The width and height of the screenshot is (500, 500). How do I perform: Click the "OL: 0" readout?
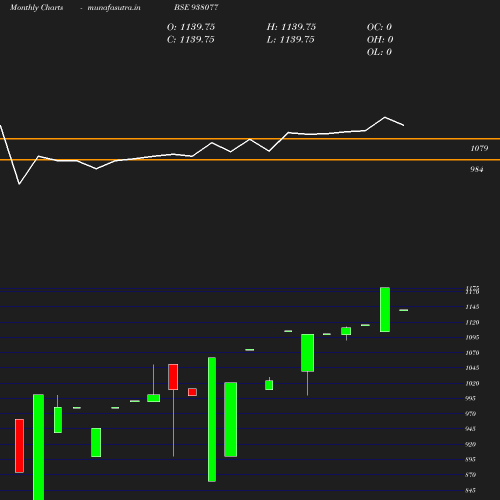(379, 52)
